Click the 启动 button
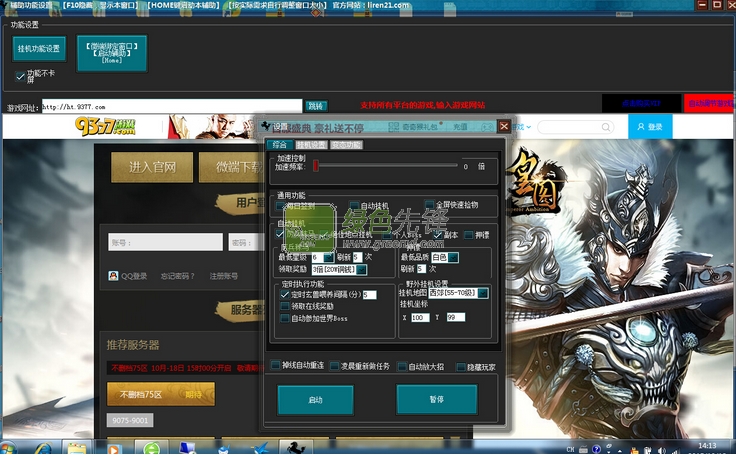The height and width of the screenshot is (455, 736). (x=315, y=400)
